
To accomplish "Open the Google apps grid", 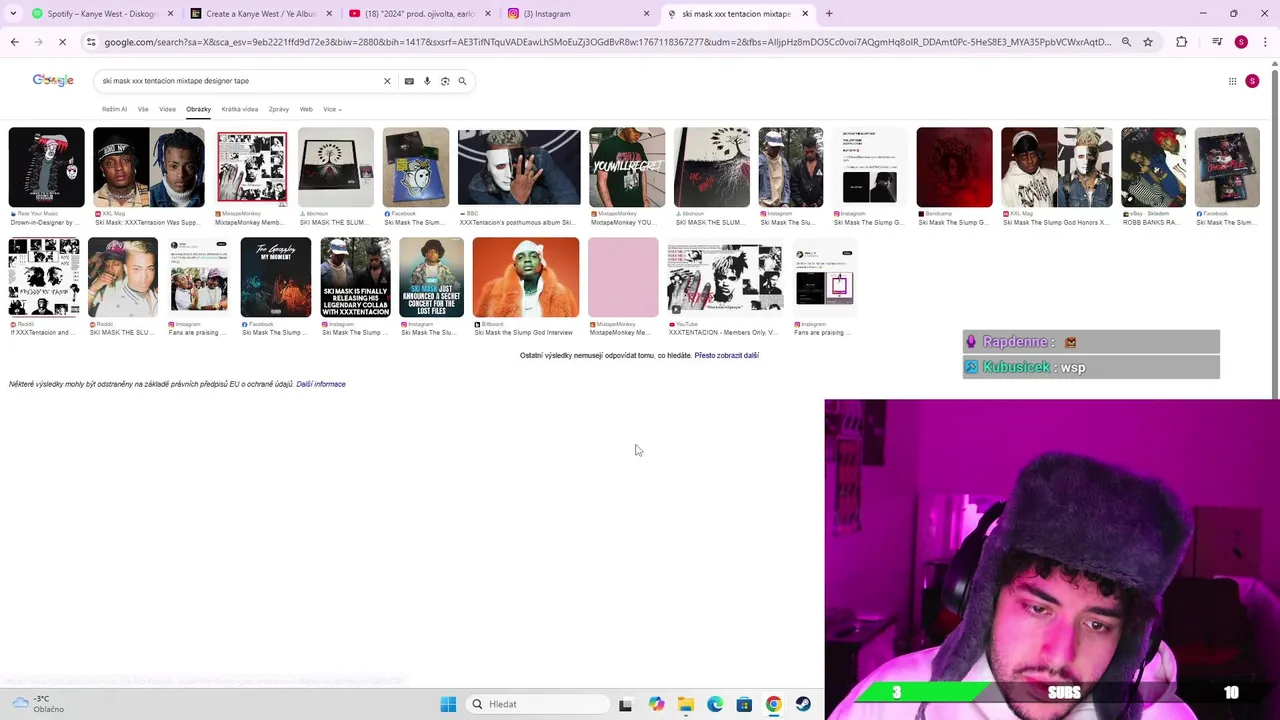I will pyautogui.click(x=1232, y=81).
